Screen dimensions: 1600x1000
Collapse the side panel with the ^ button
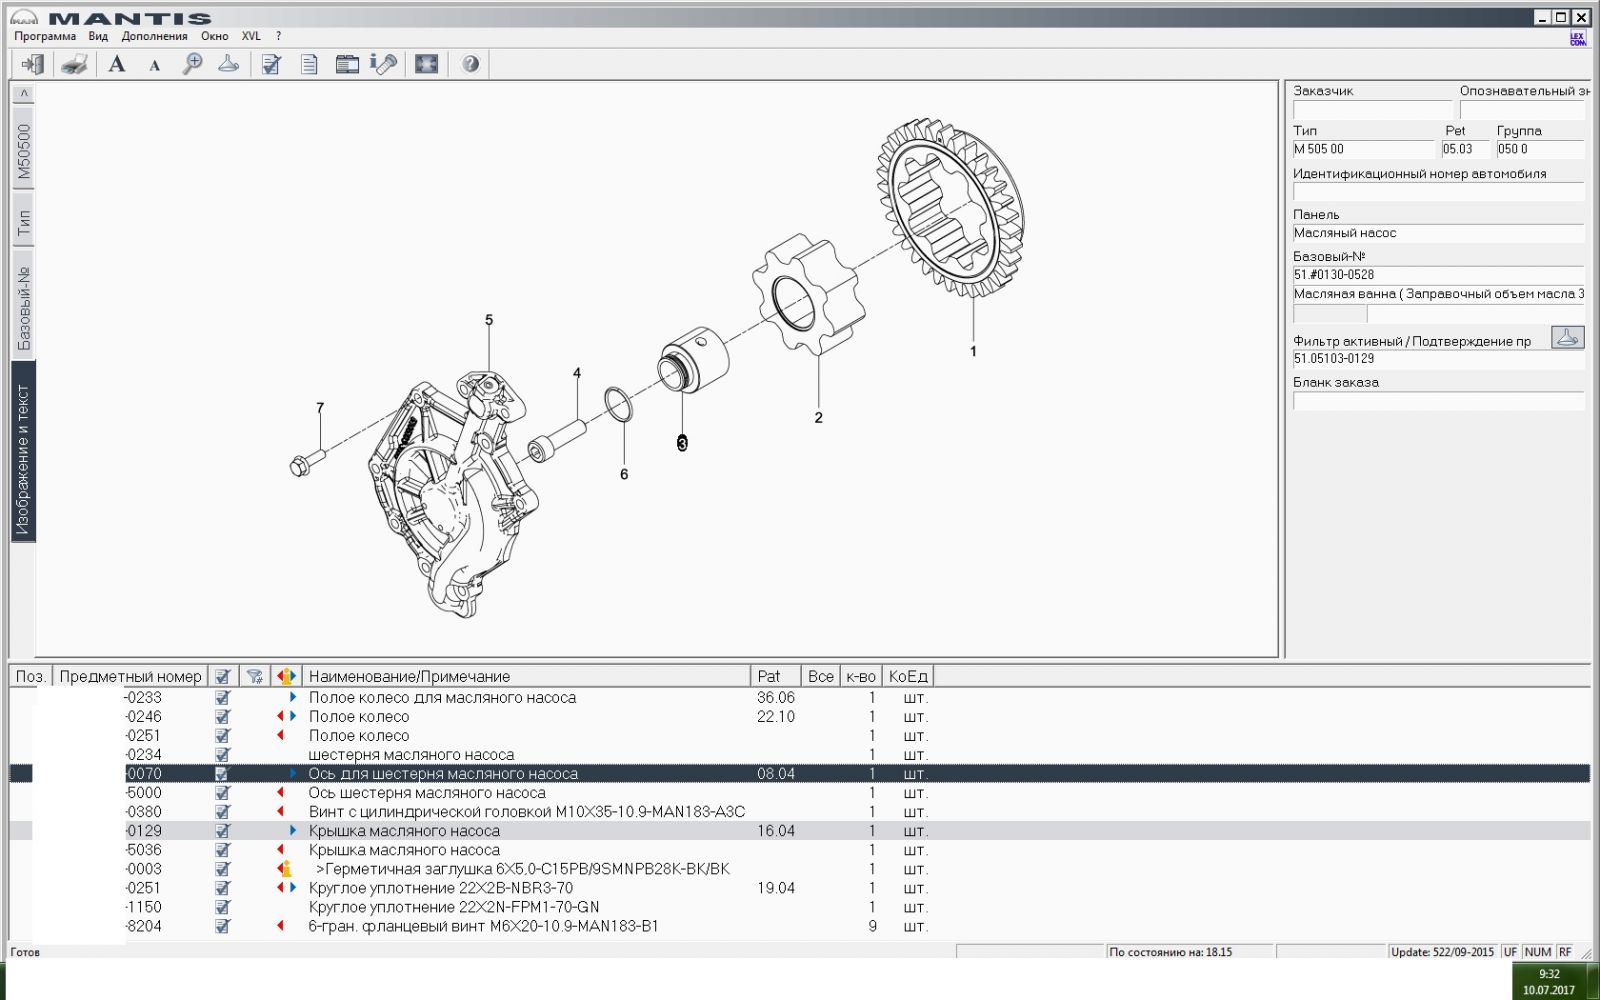pyautogui.click(x=24, y=93)
